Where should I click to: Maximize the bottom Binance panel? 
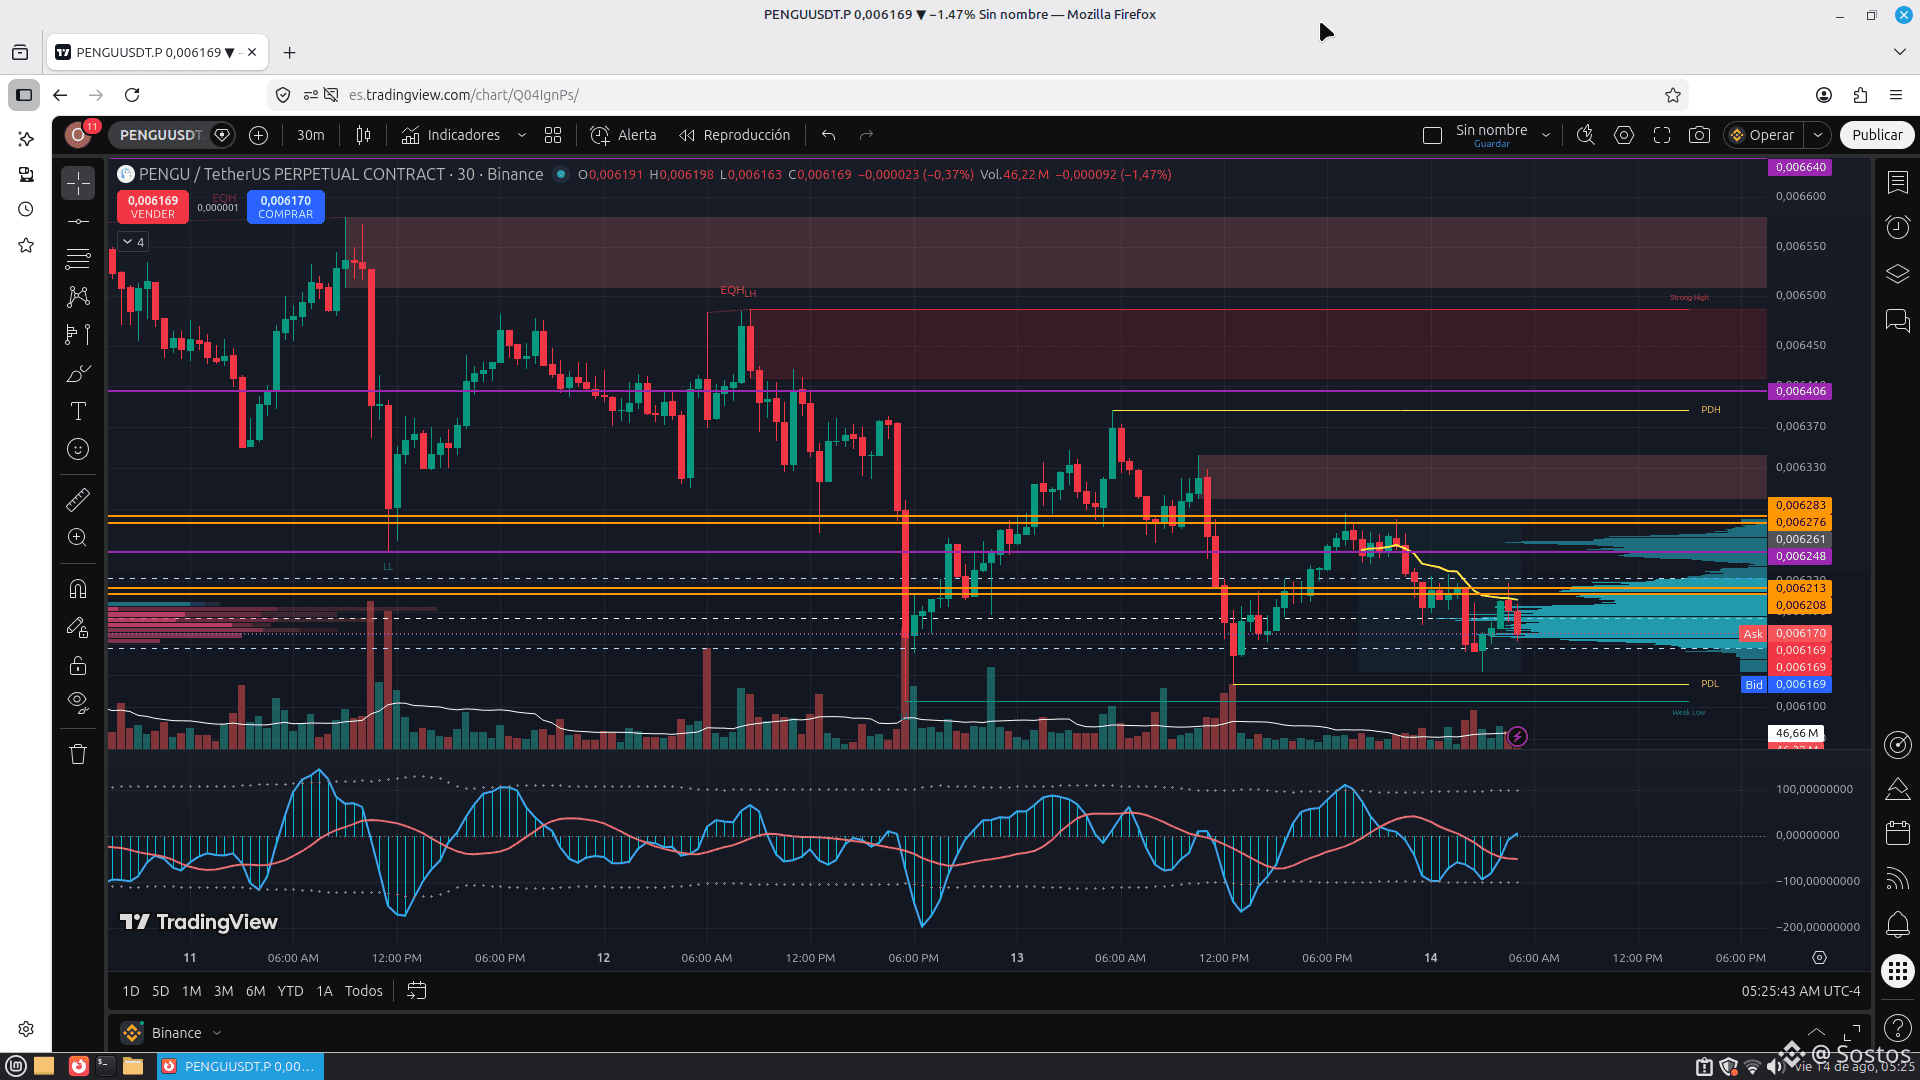[1852, 1032]
